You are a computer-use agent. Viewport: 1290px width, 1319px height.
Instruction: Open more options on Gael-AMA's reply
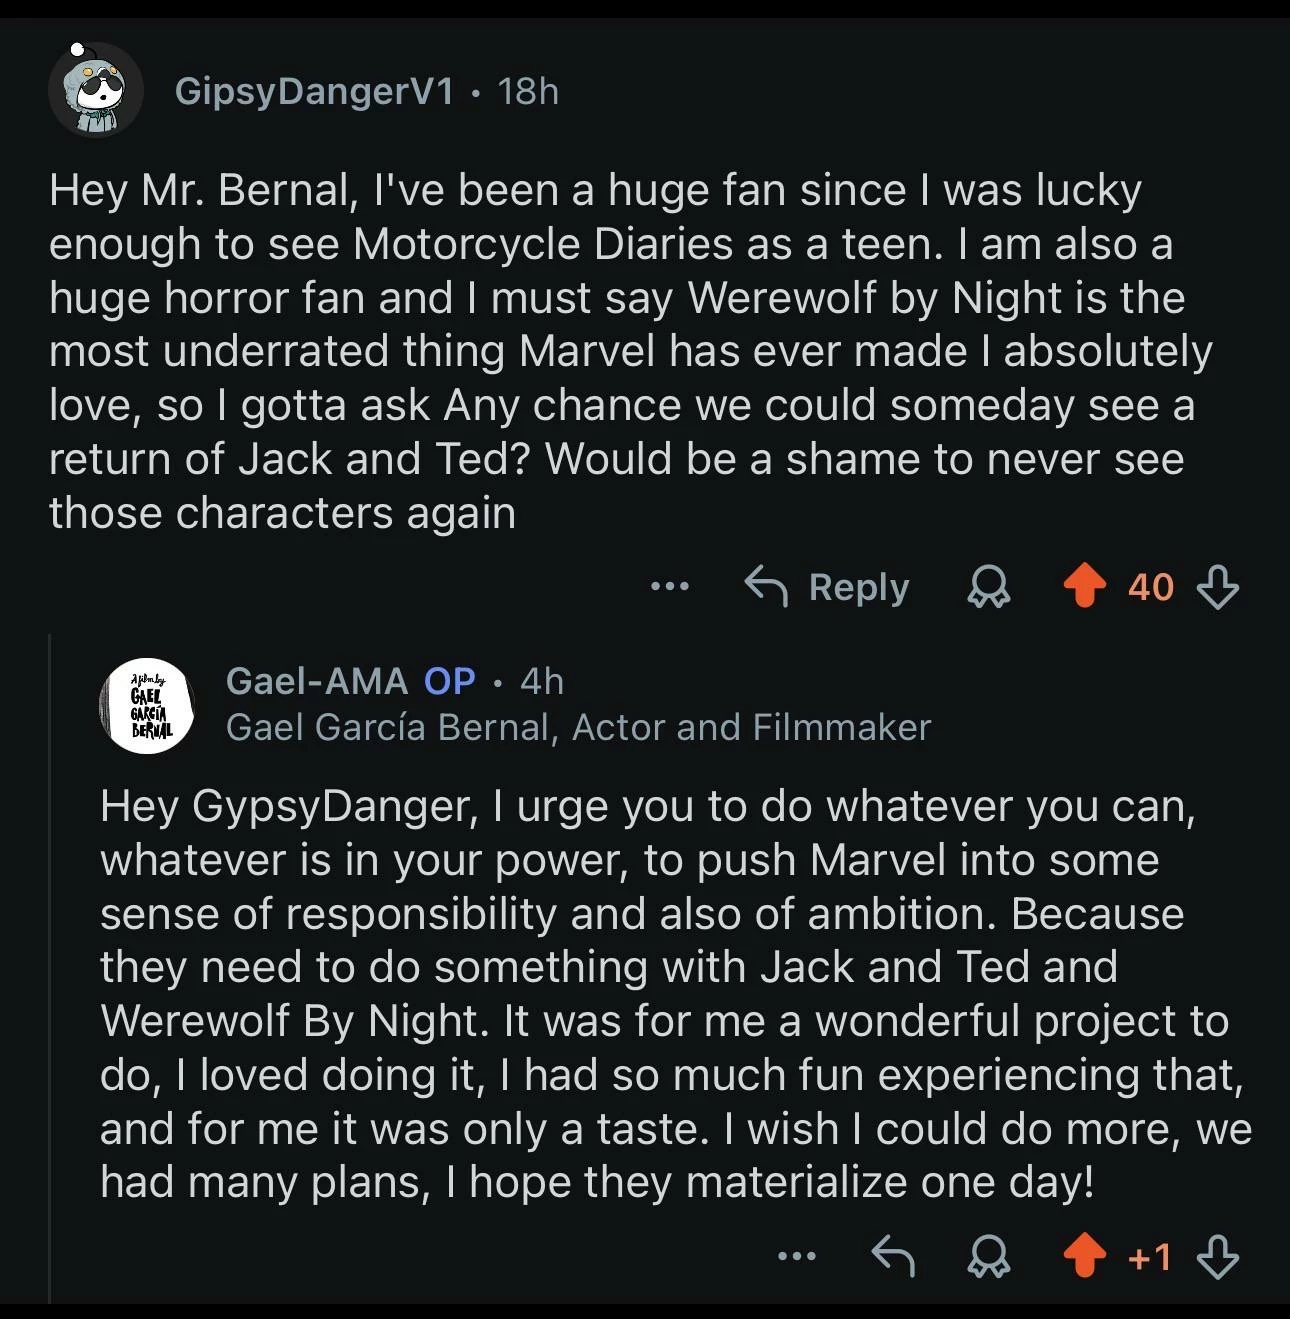pos(796,1256)
